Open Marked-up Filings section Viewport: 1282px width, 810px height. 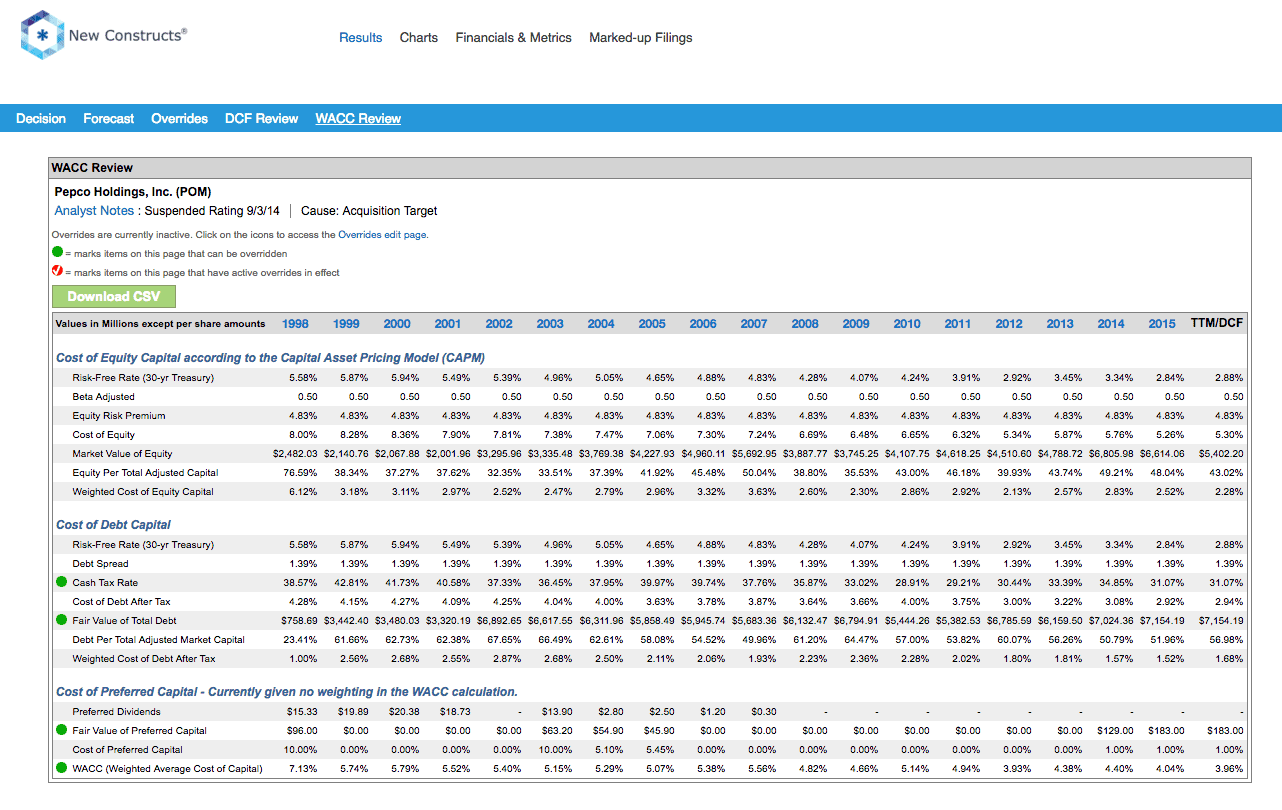(641, 38)
